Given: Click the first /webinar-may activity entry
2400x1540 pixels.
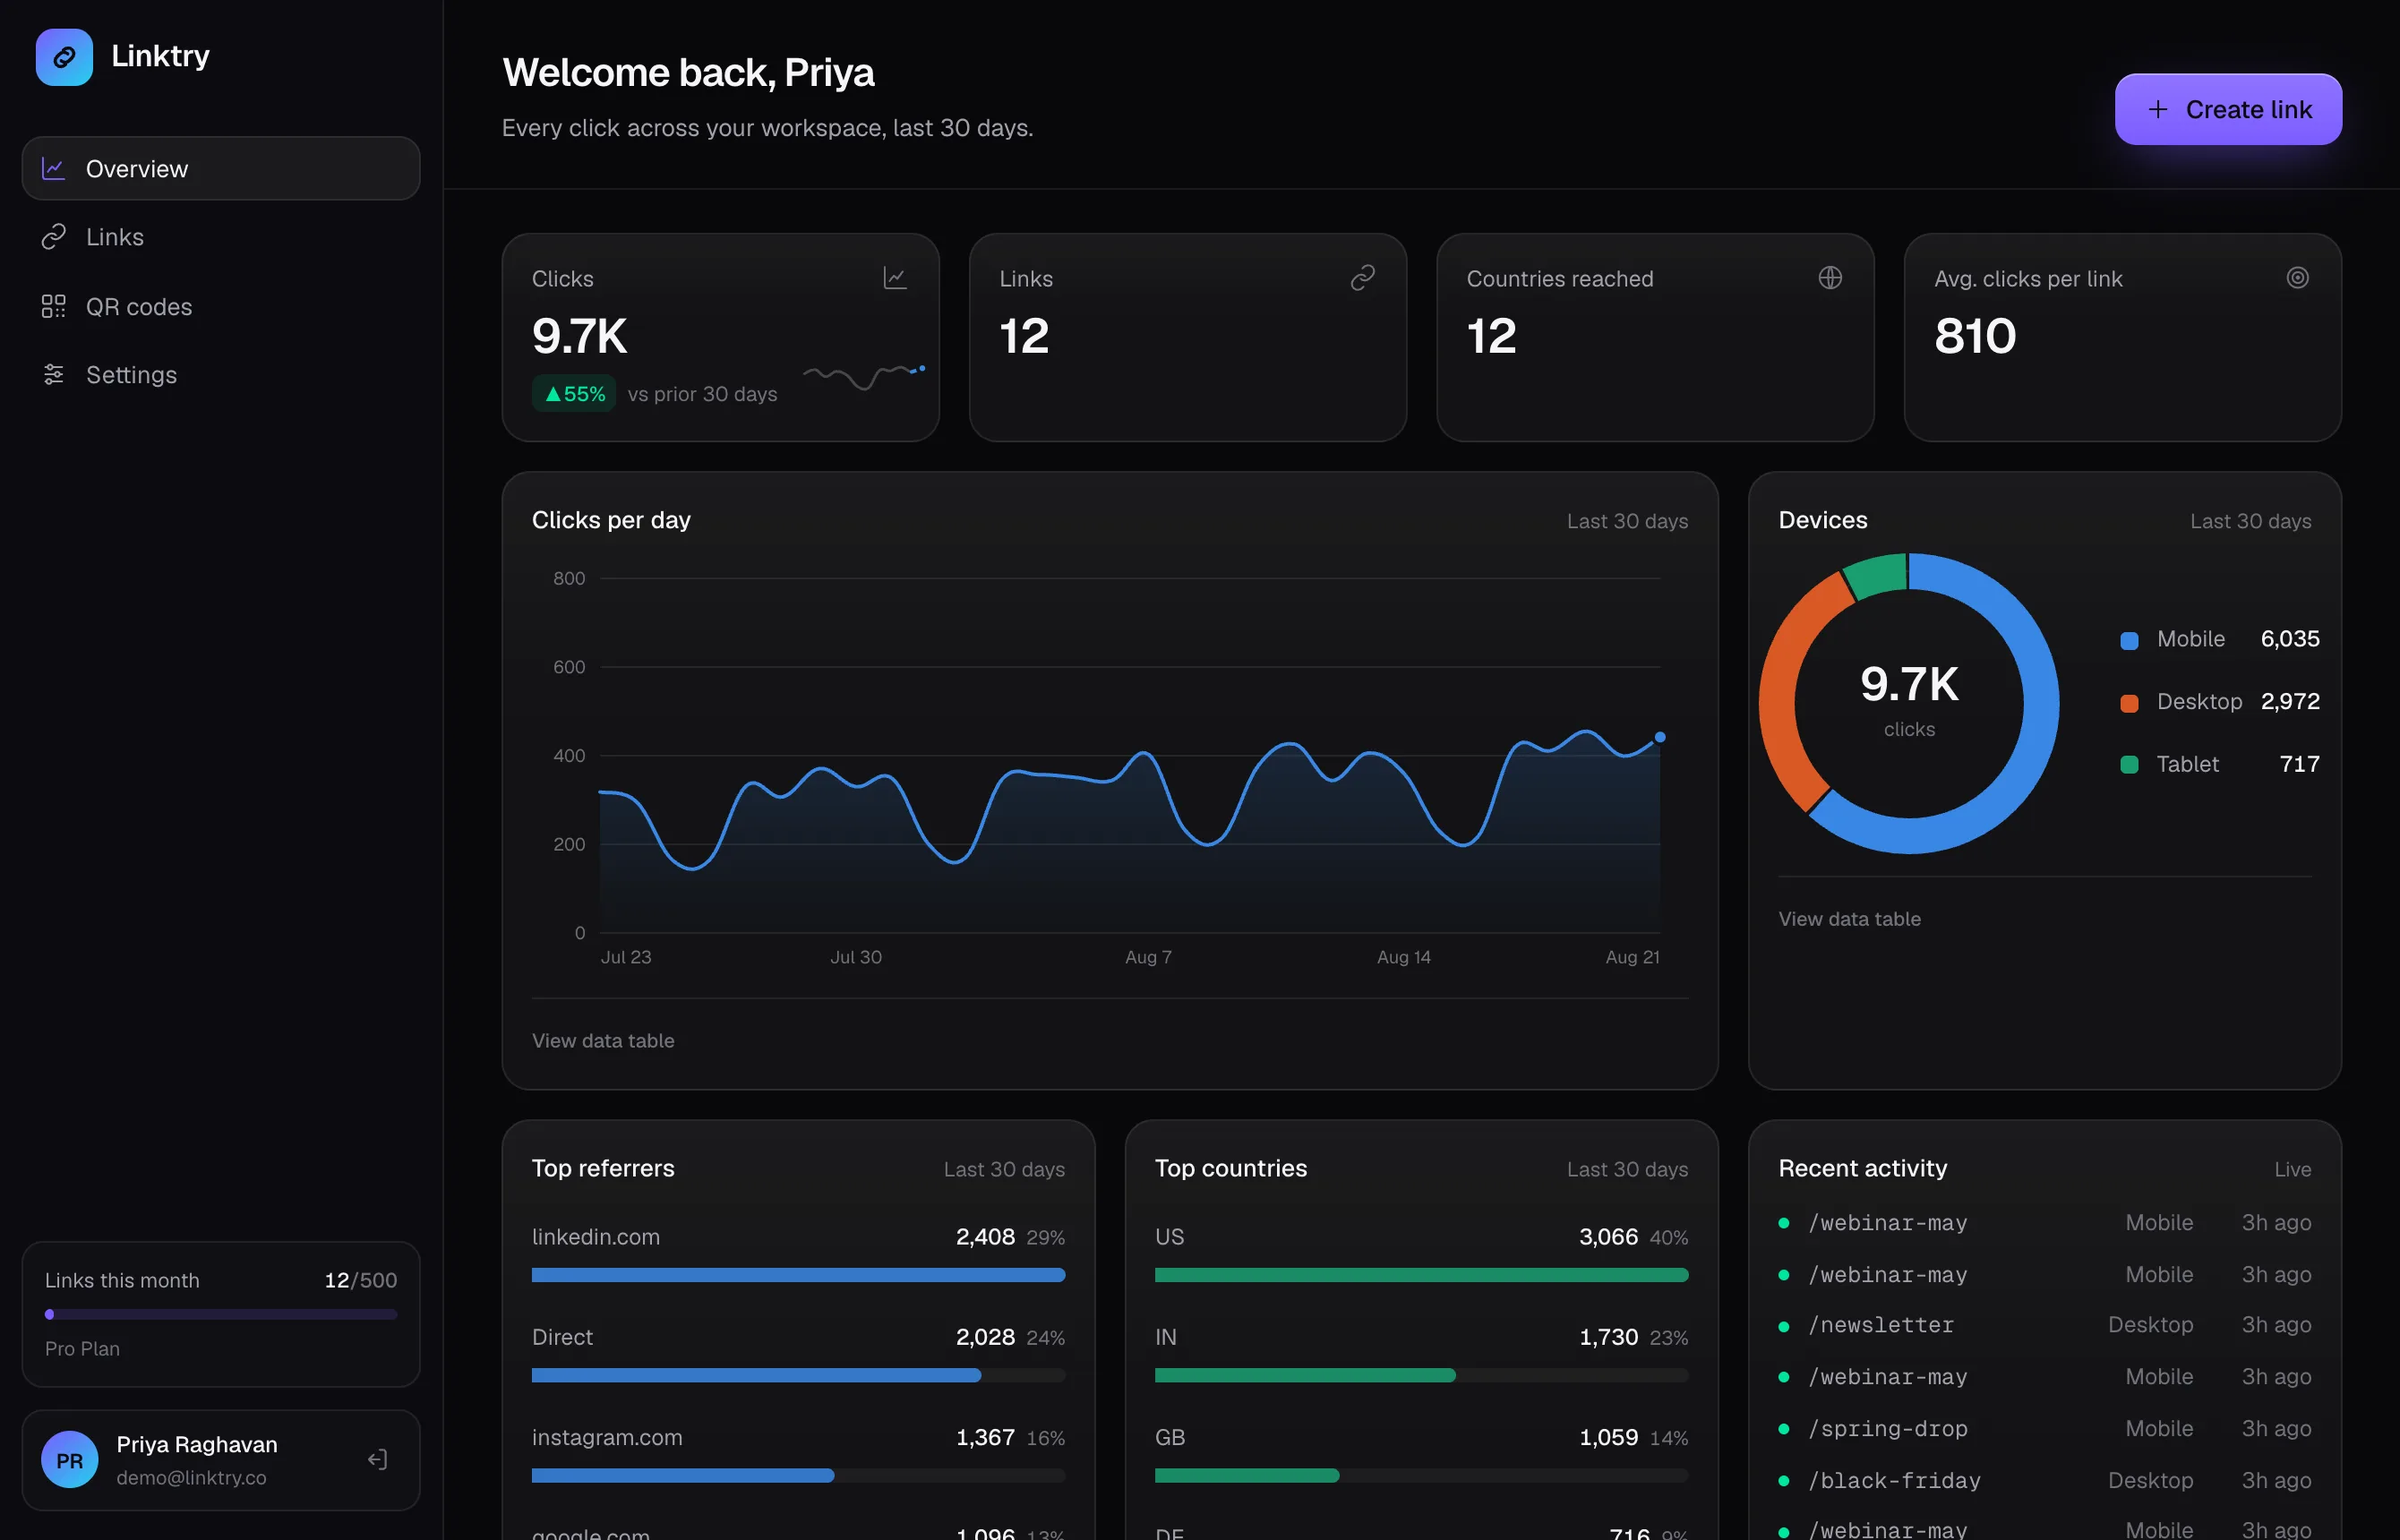Looking at the screenshot, I should pyautogui.click(x=2044, y=1222).
